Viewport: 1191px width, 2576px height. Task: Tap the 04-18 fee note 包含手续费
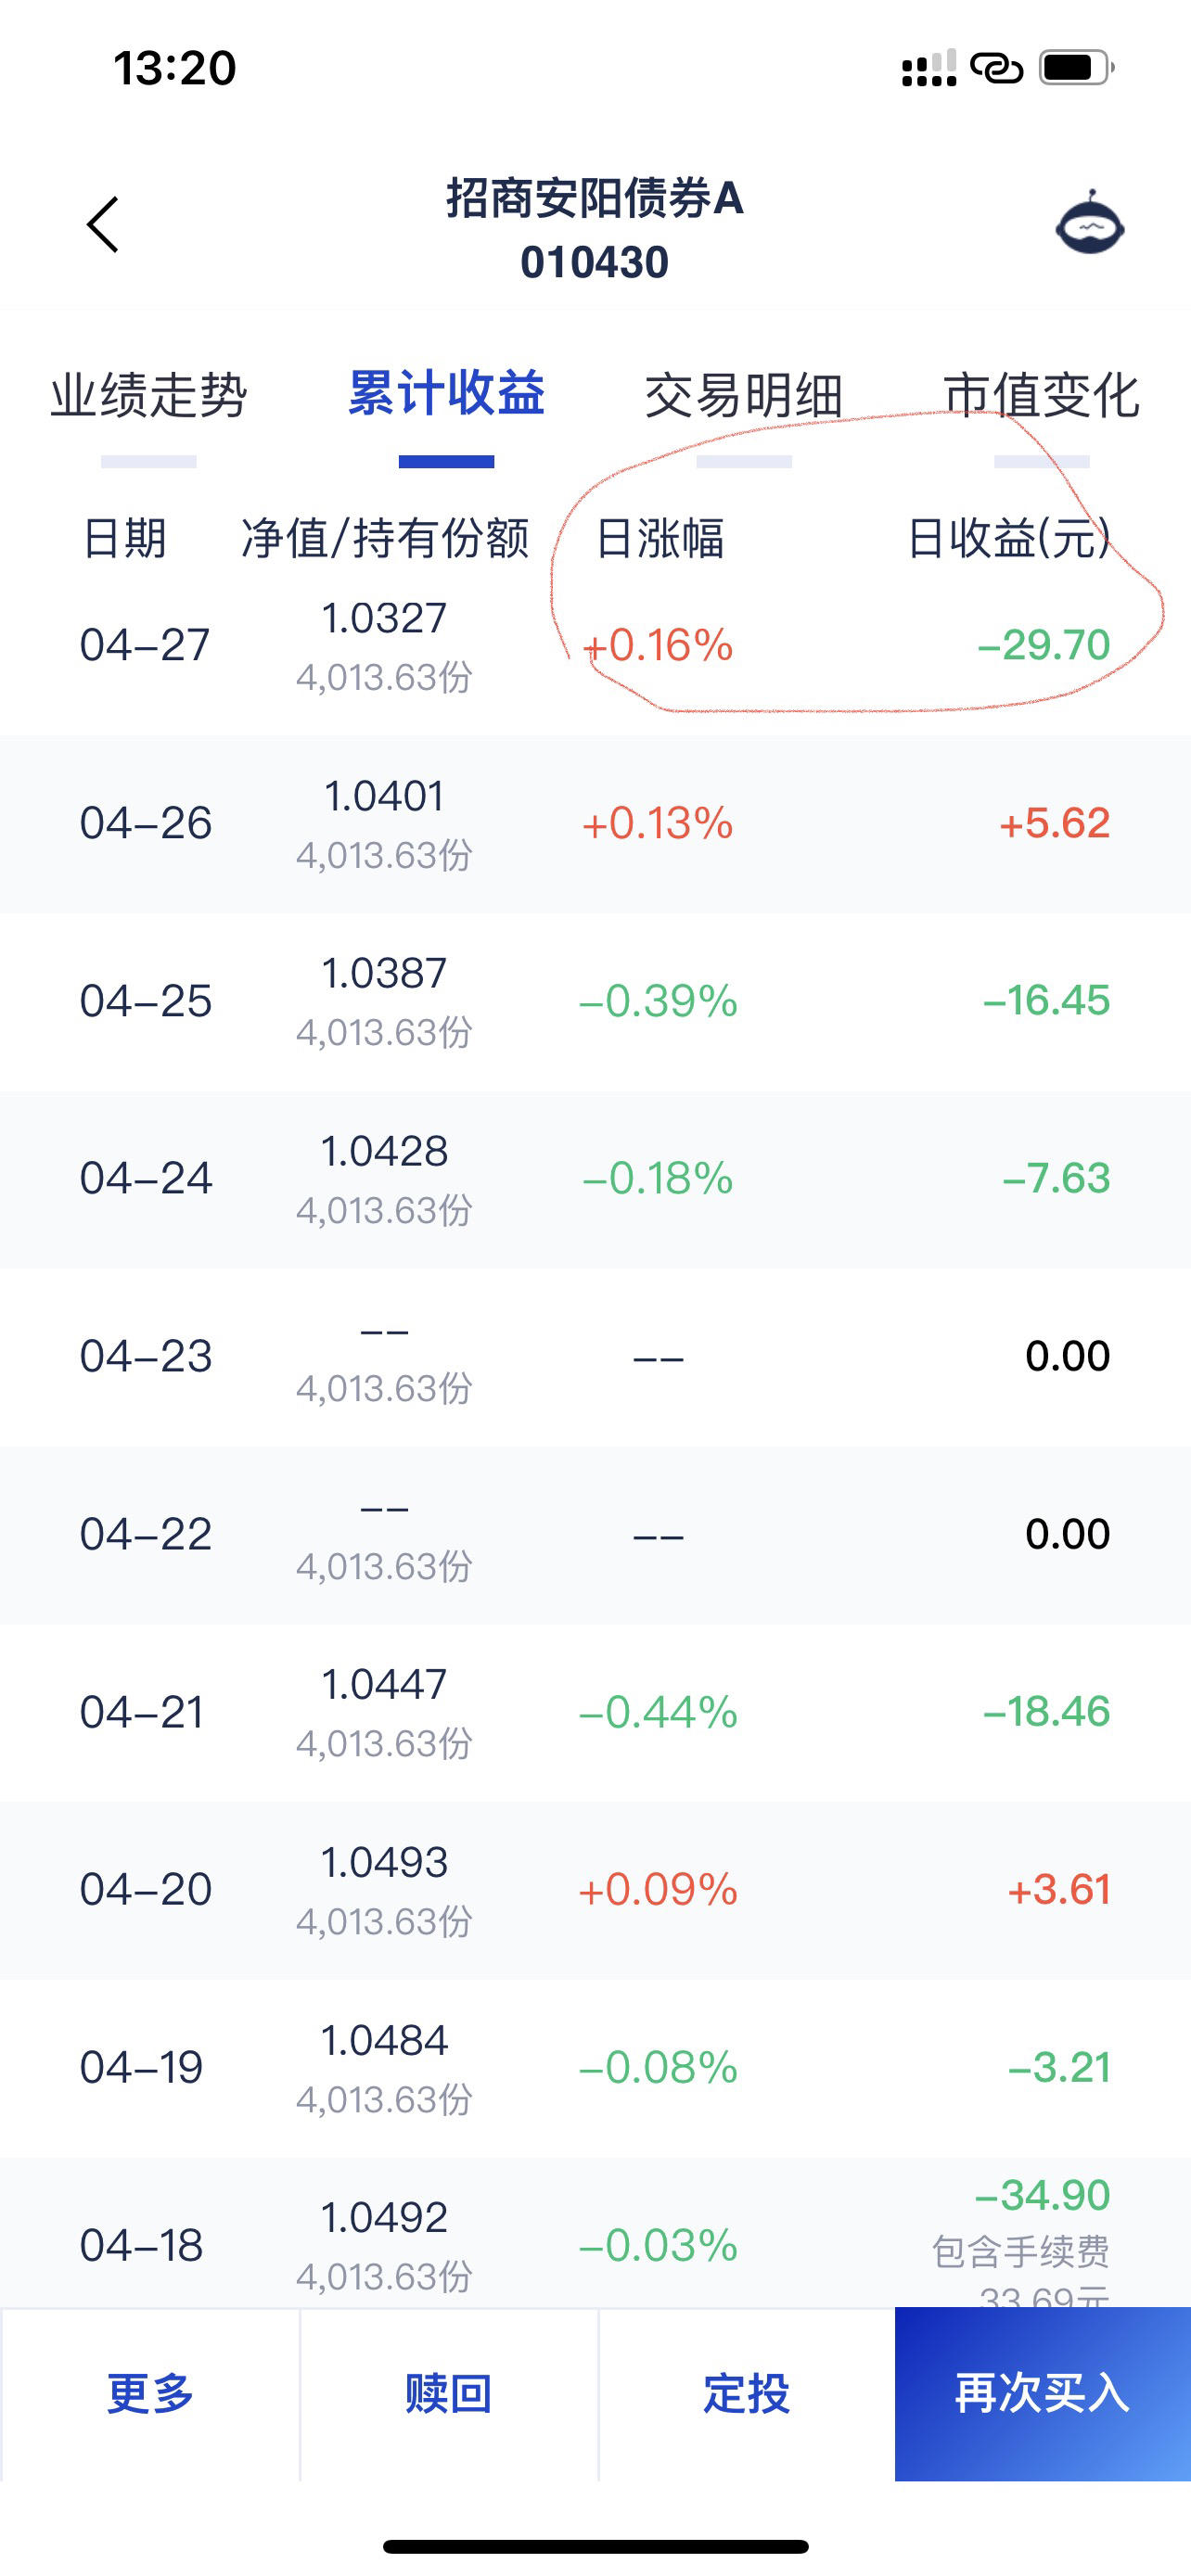[x=1021, y=2251]
